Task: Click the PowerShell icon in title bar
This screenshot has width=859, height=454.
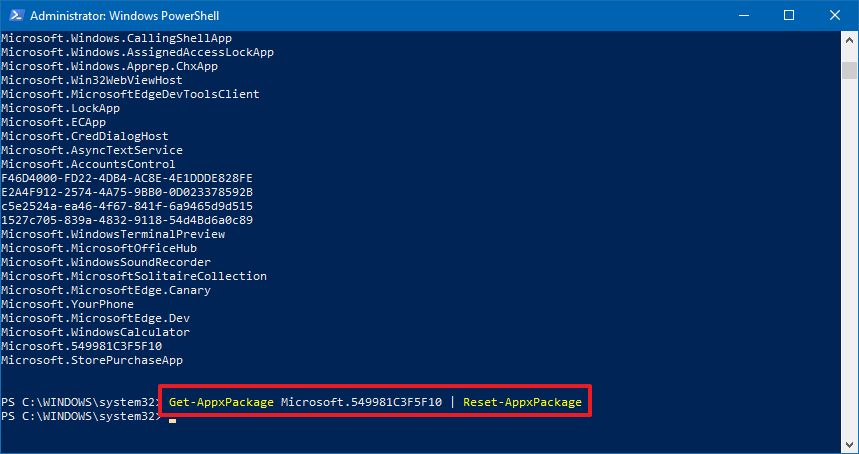Action: pyautogui.click(x=15, y=15)
